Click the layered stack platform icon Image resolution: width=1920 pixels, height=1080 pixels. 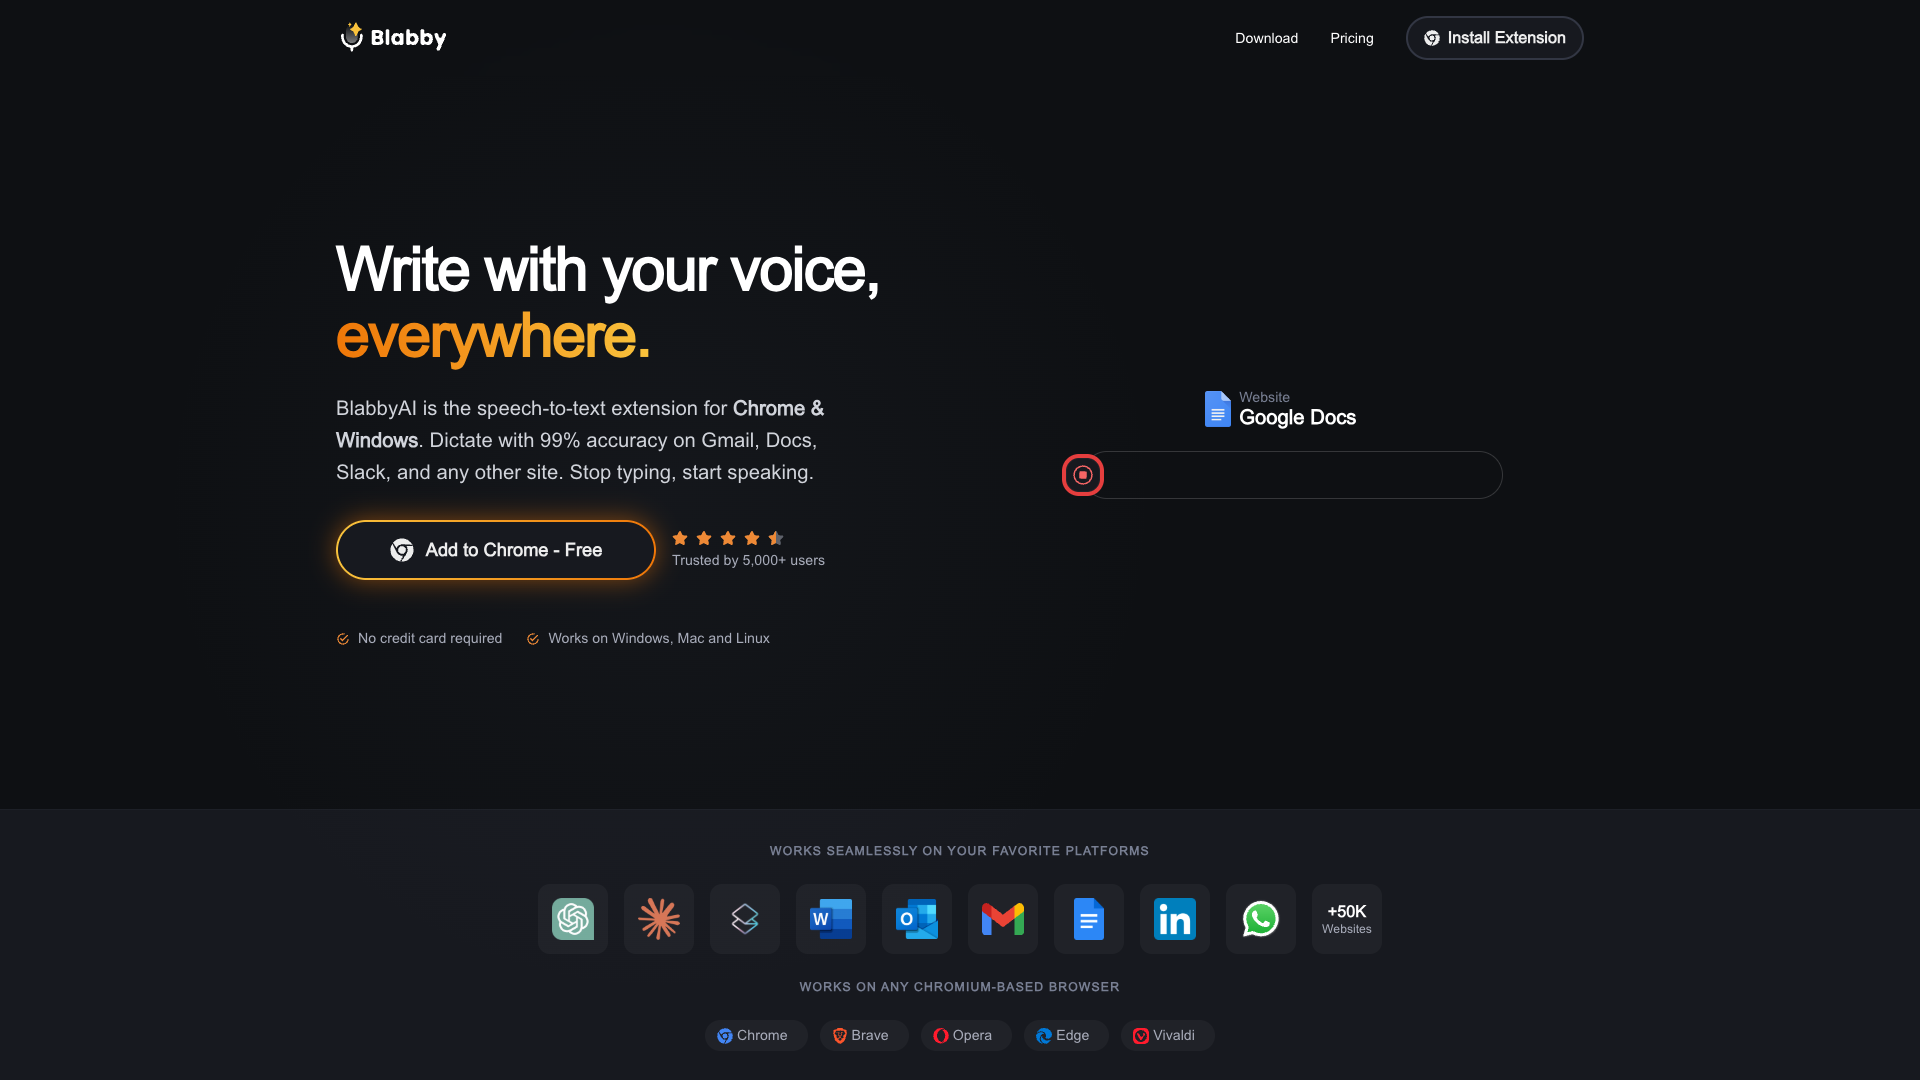(x=745, y=919)
